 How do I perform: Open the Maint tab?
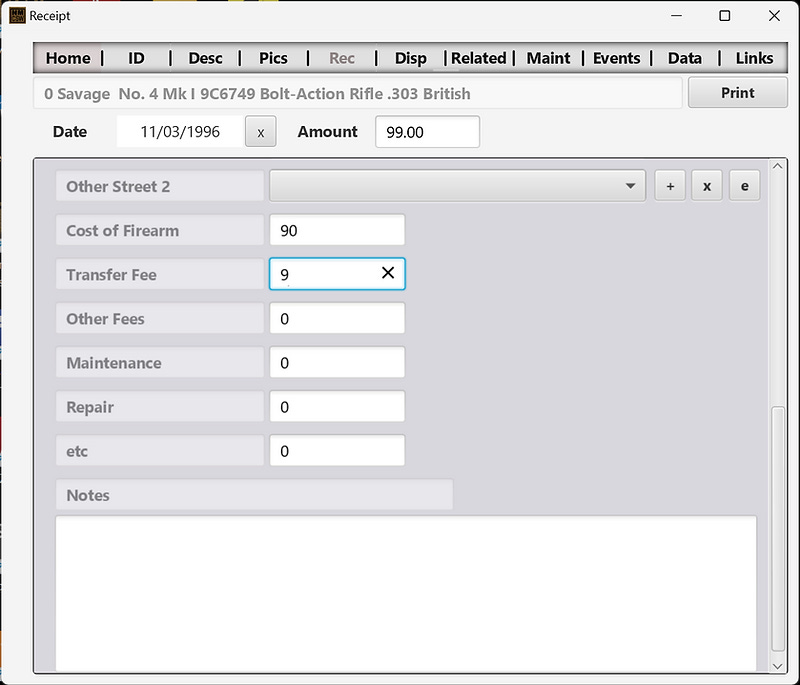point(548,58)
